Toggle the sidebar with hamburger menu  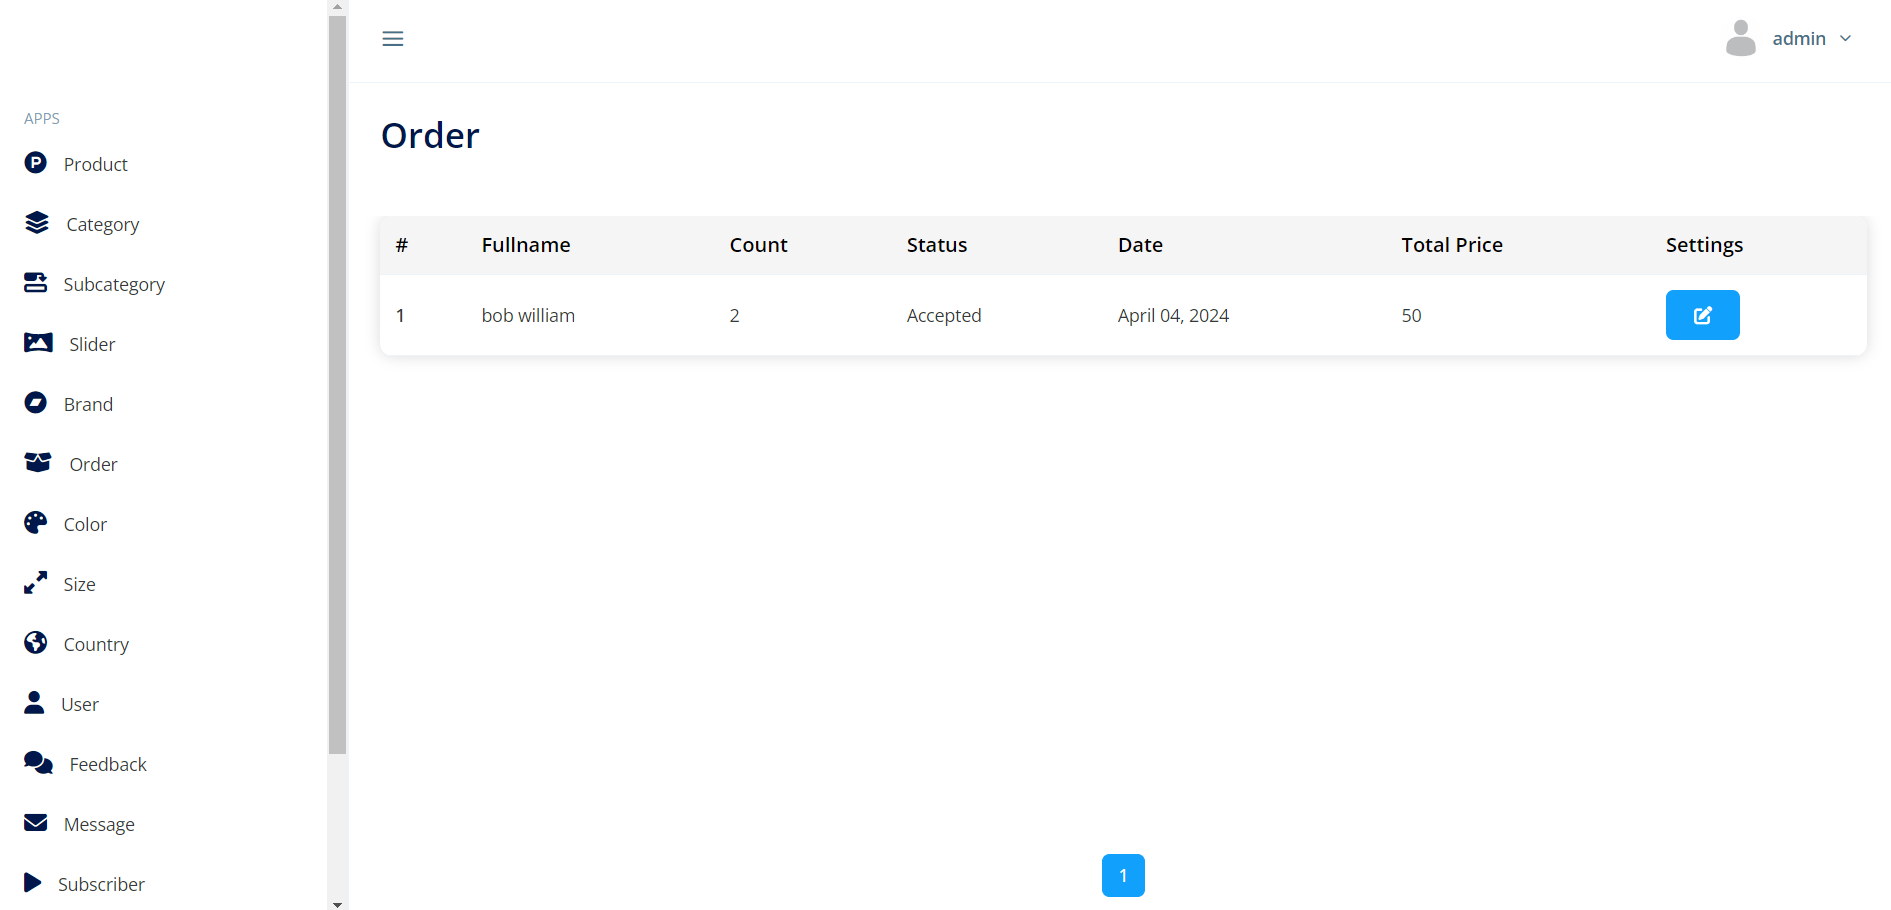point(393,39)
